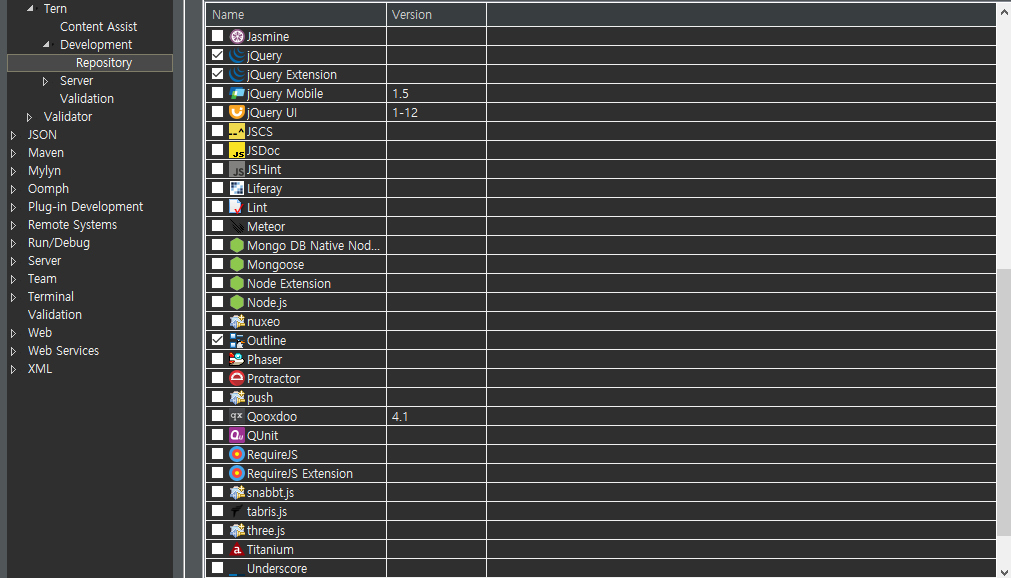Select Qooxdoo version cell 4.1
Viewport: 1011px width, 578px height.
point(437,417)
